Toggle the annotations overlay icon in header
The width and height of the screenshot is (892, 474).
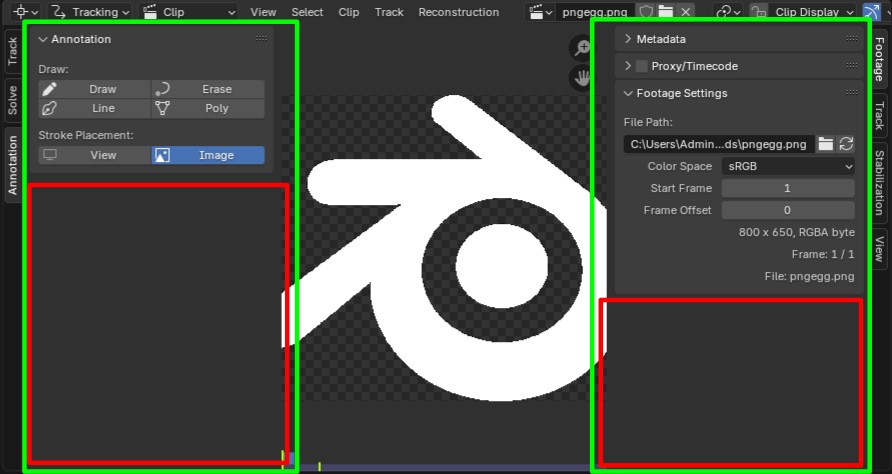coord(872,12)
